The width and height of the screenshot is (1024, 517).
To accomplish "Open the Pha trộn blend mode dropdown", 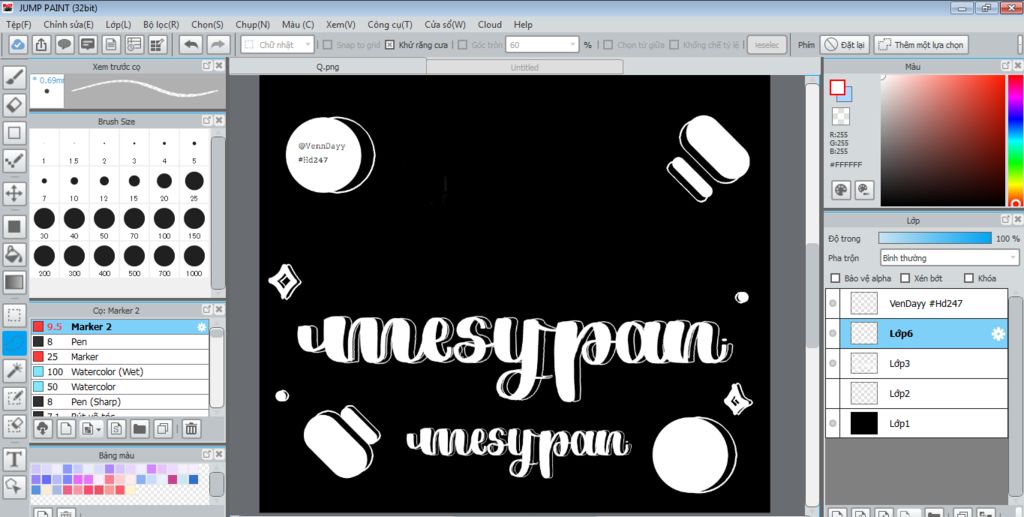I will coord(950,258).
